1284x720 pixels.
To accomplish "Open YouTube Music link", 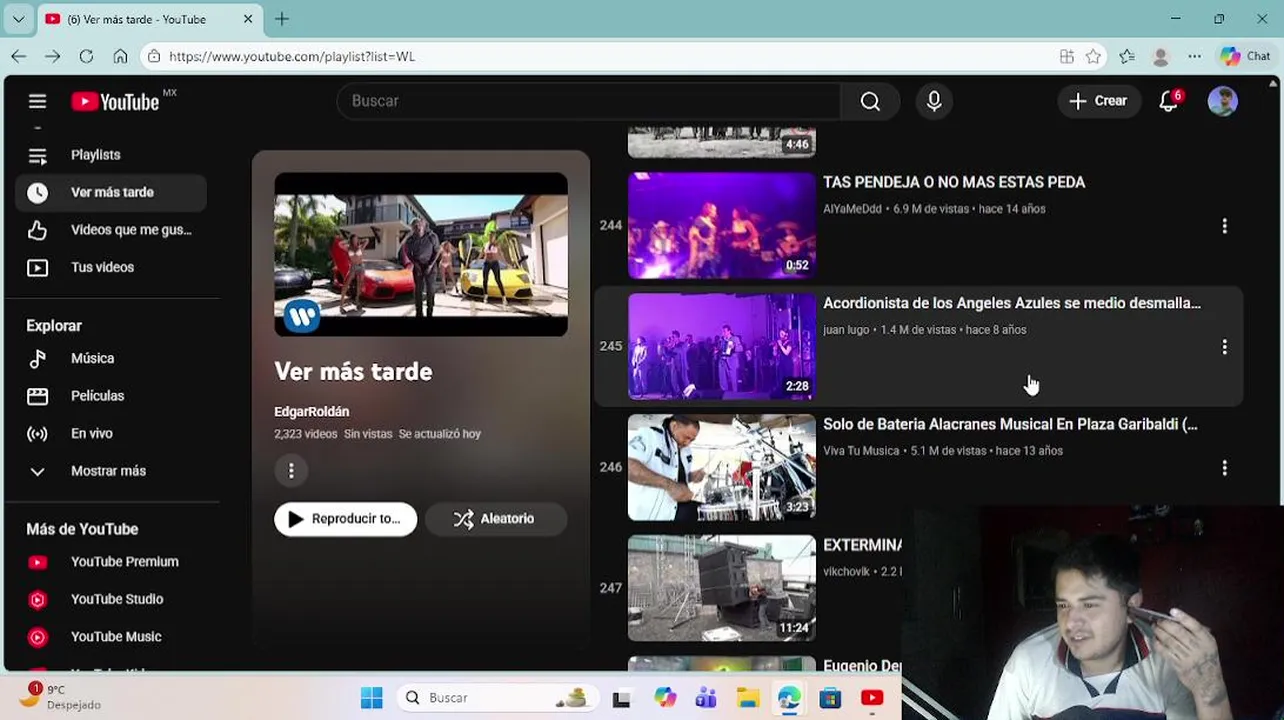I will click(110, 636).
